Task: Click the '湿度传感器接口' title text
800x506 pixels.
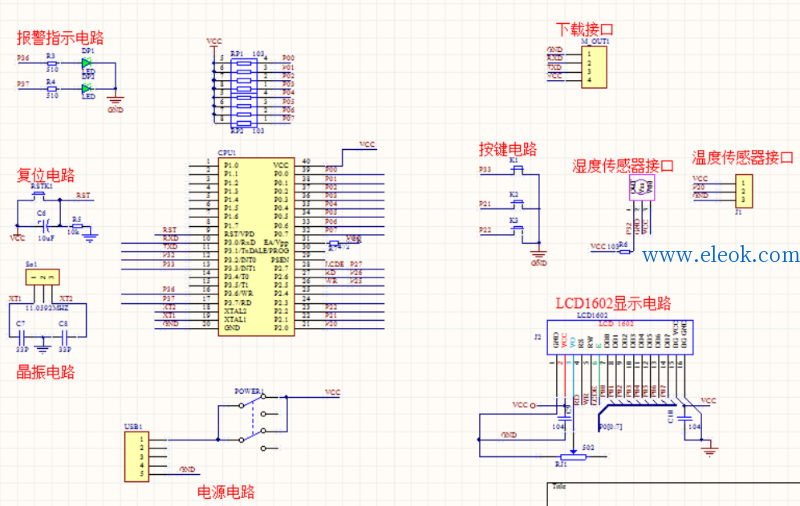Action: point(623,166)
